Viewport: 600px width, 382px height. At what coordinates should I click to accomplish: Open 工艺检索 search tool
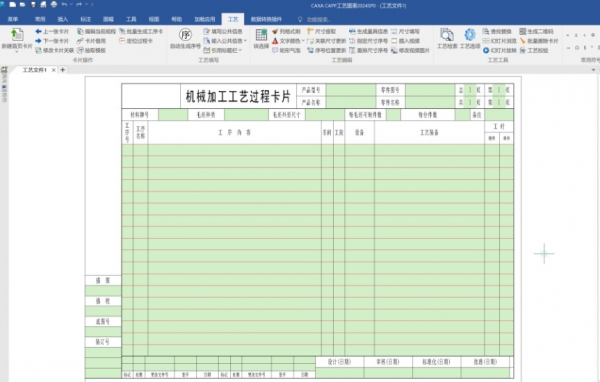446,35
